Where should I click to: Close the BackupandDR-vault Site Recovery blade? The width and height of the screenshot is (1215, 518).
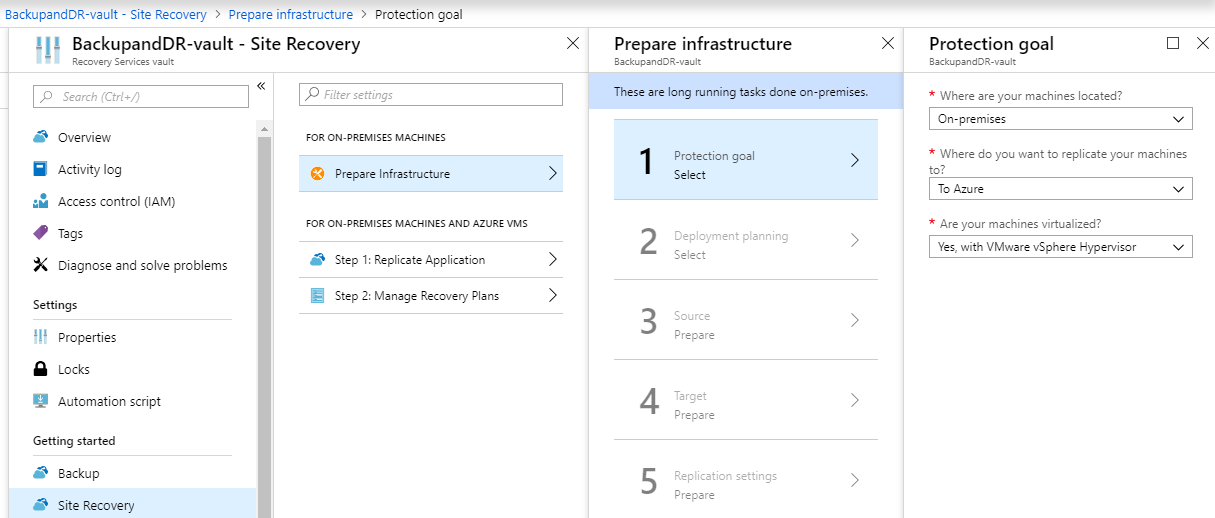click(x=572, y=43)
